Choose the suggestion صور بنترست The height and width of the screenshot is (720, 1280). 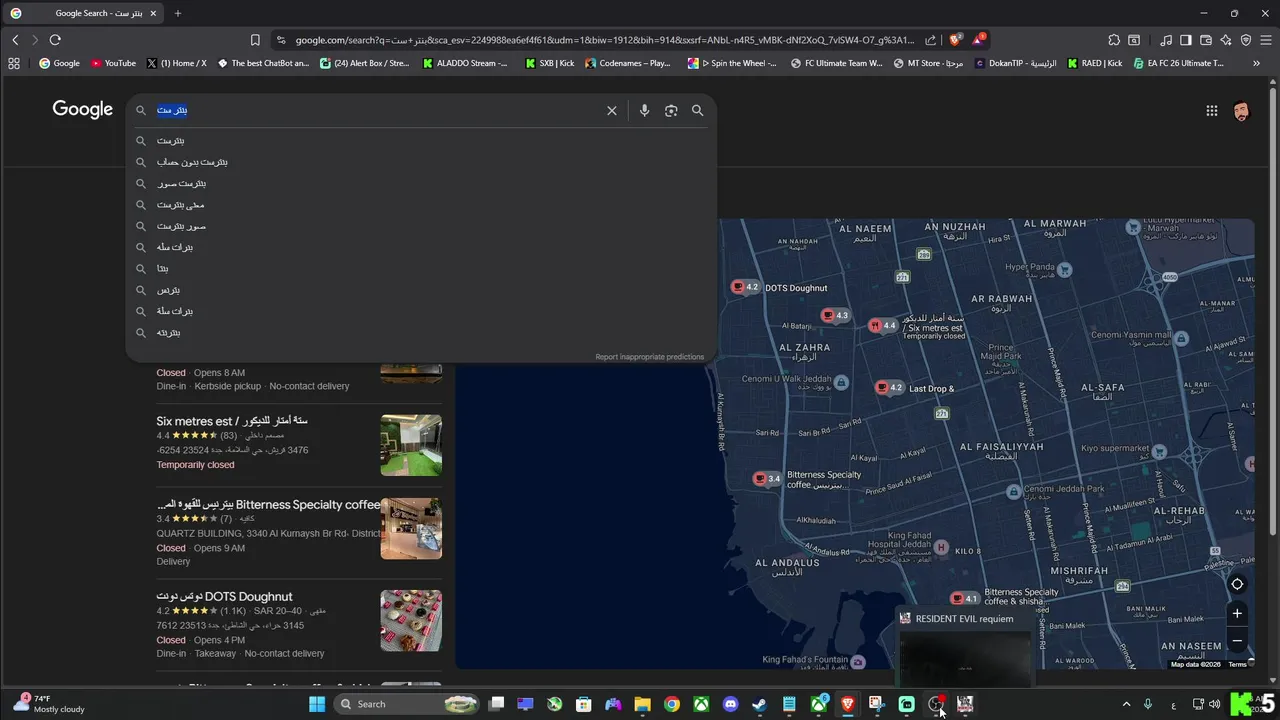pyautogui.click(x=420, y=226)
